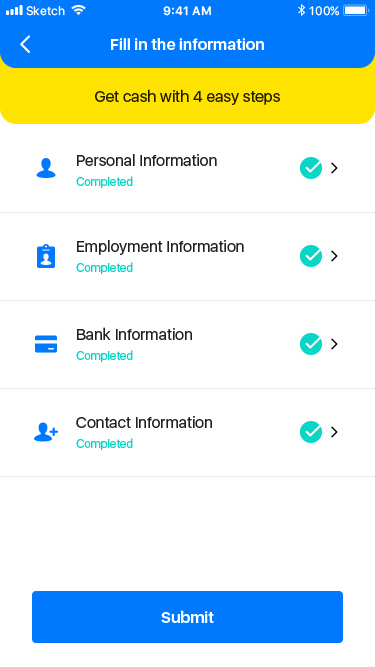Click the yellow 4 easy steps banner
The height and width of the screenshot is (667, 375).
pyautogui.click(x=188, y=97)
